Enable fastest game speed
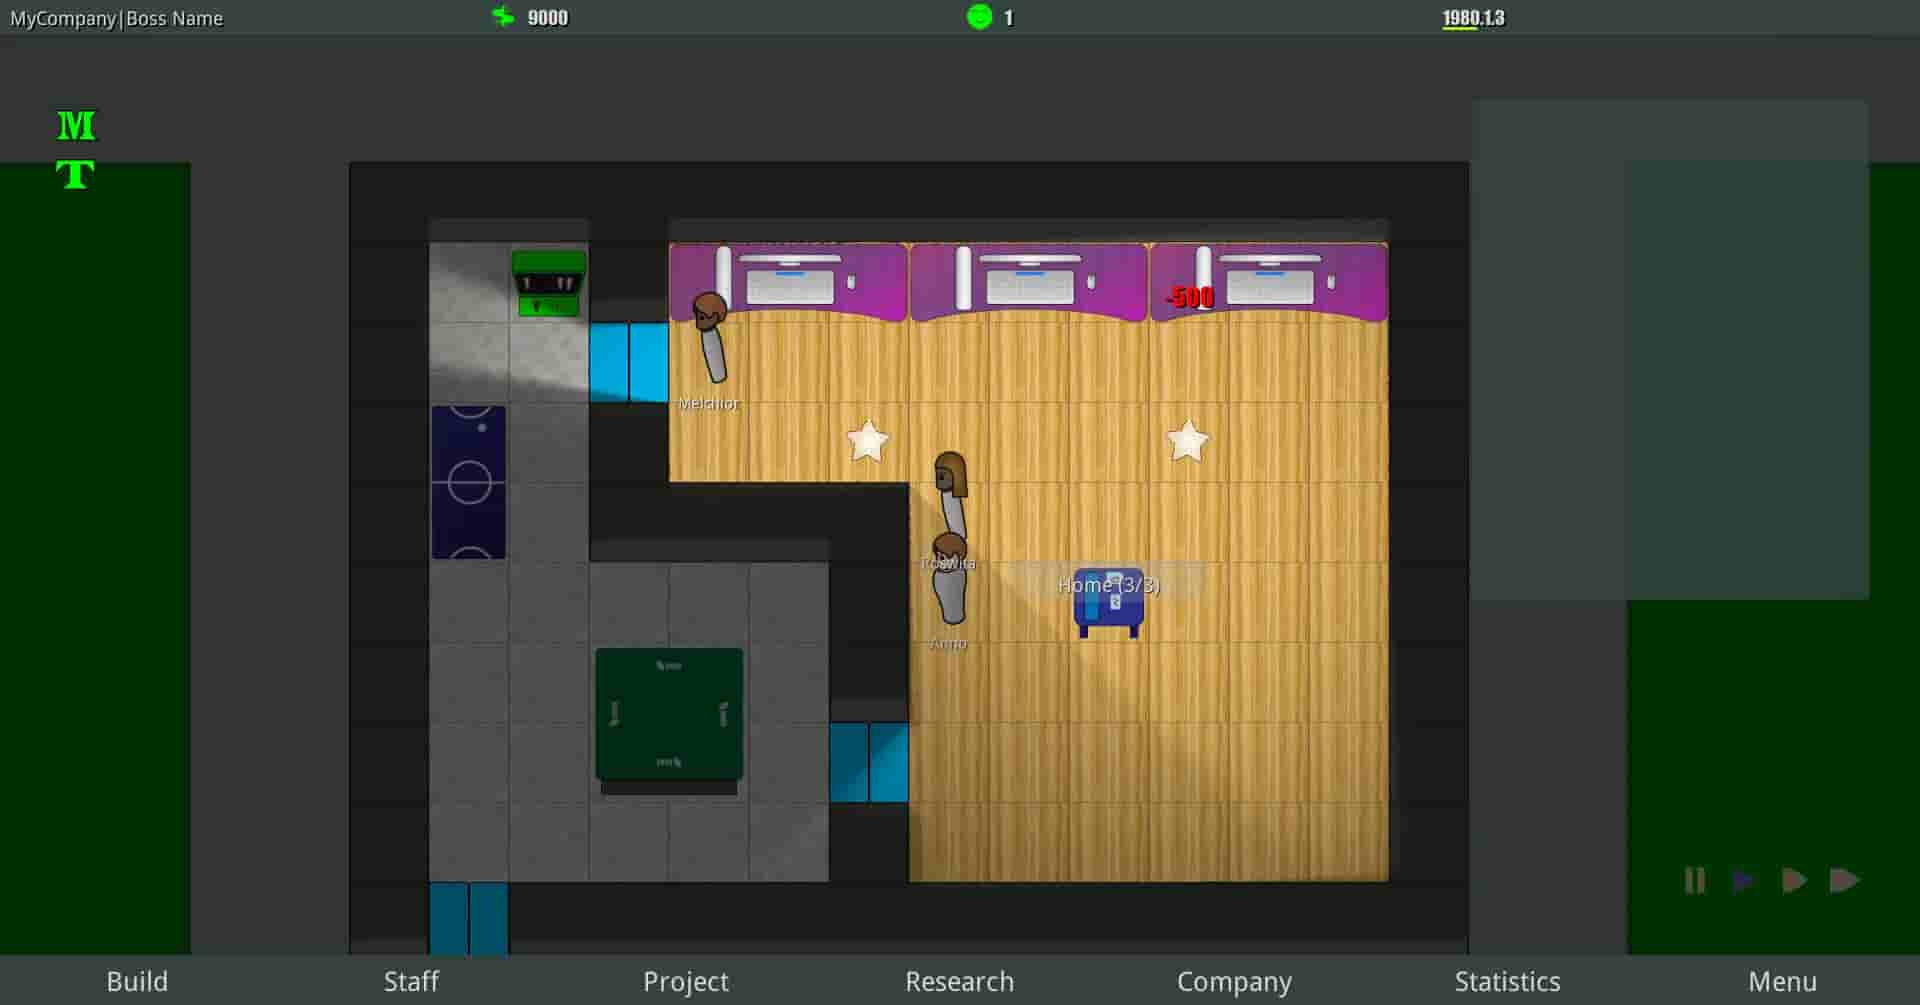1920x1005 pixels. (x=1845, y=881)
